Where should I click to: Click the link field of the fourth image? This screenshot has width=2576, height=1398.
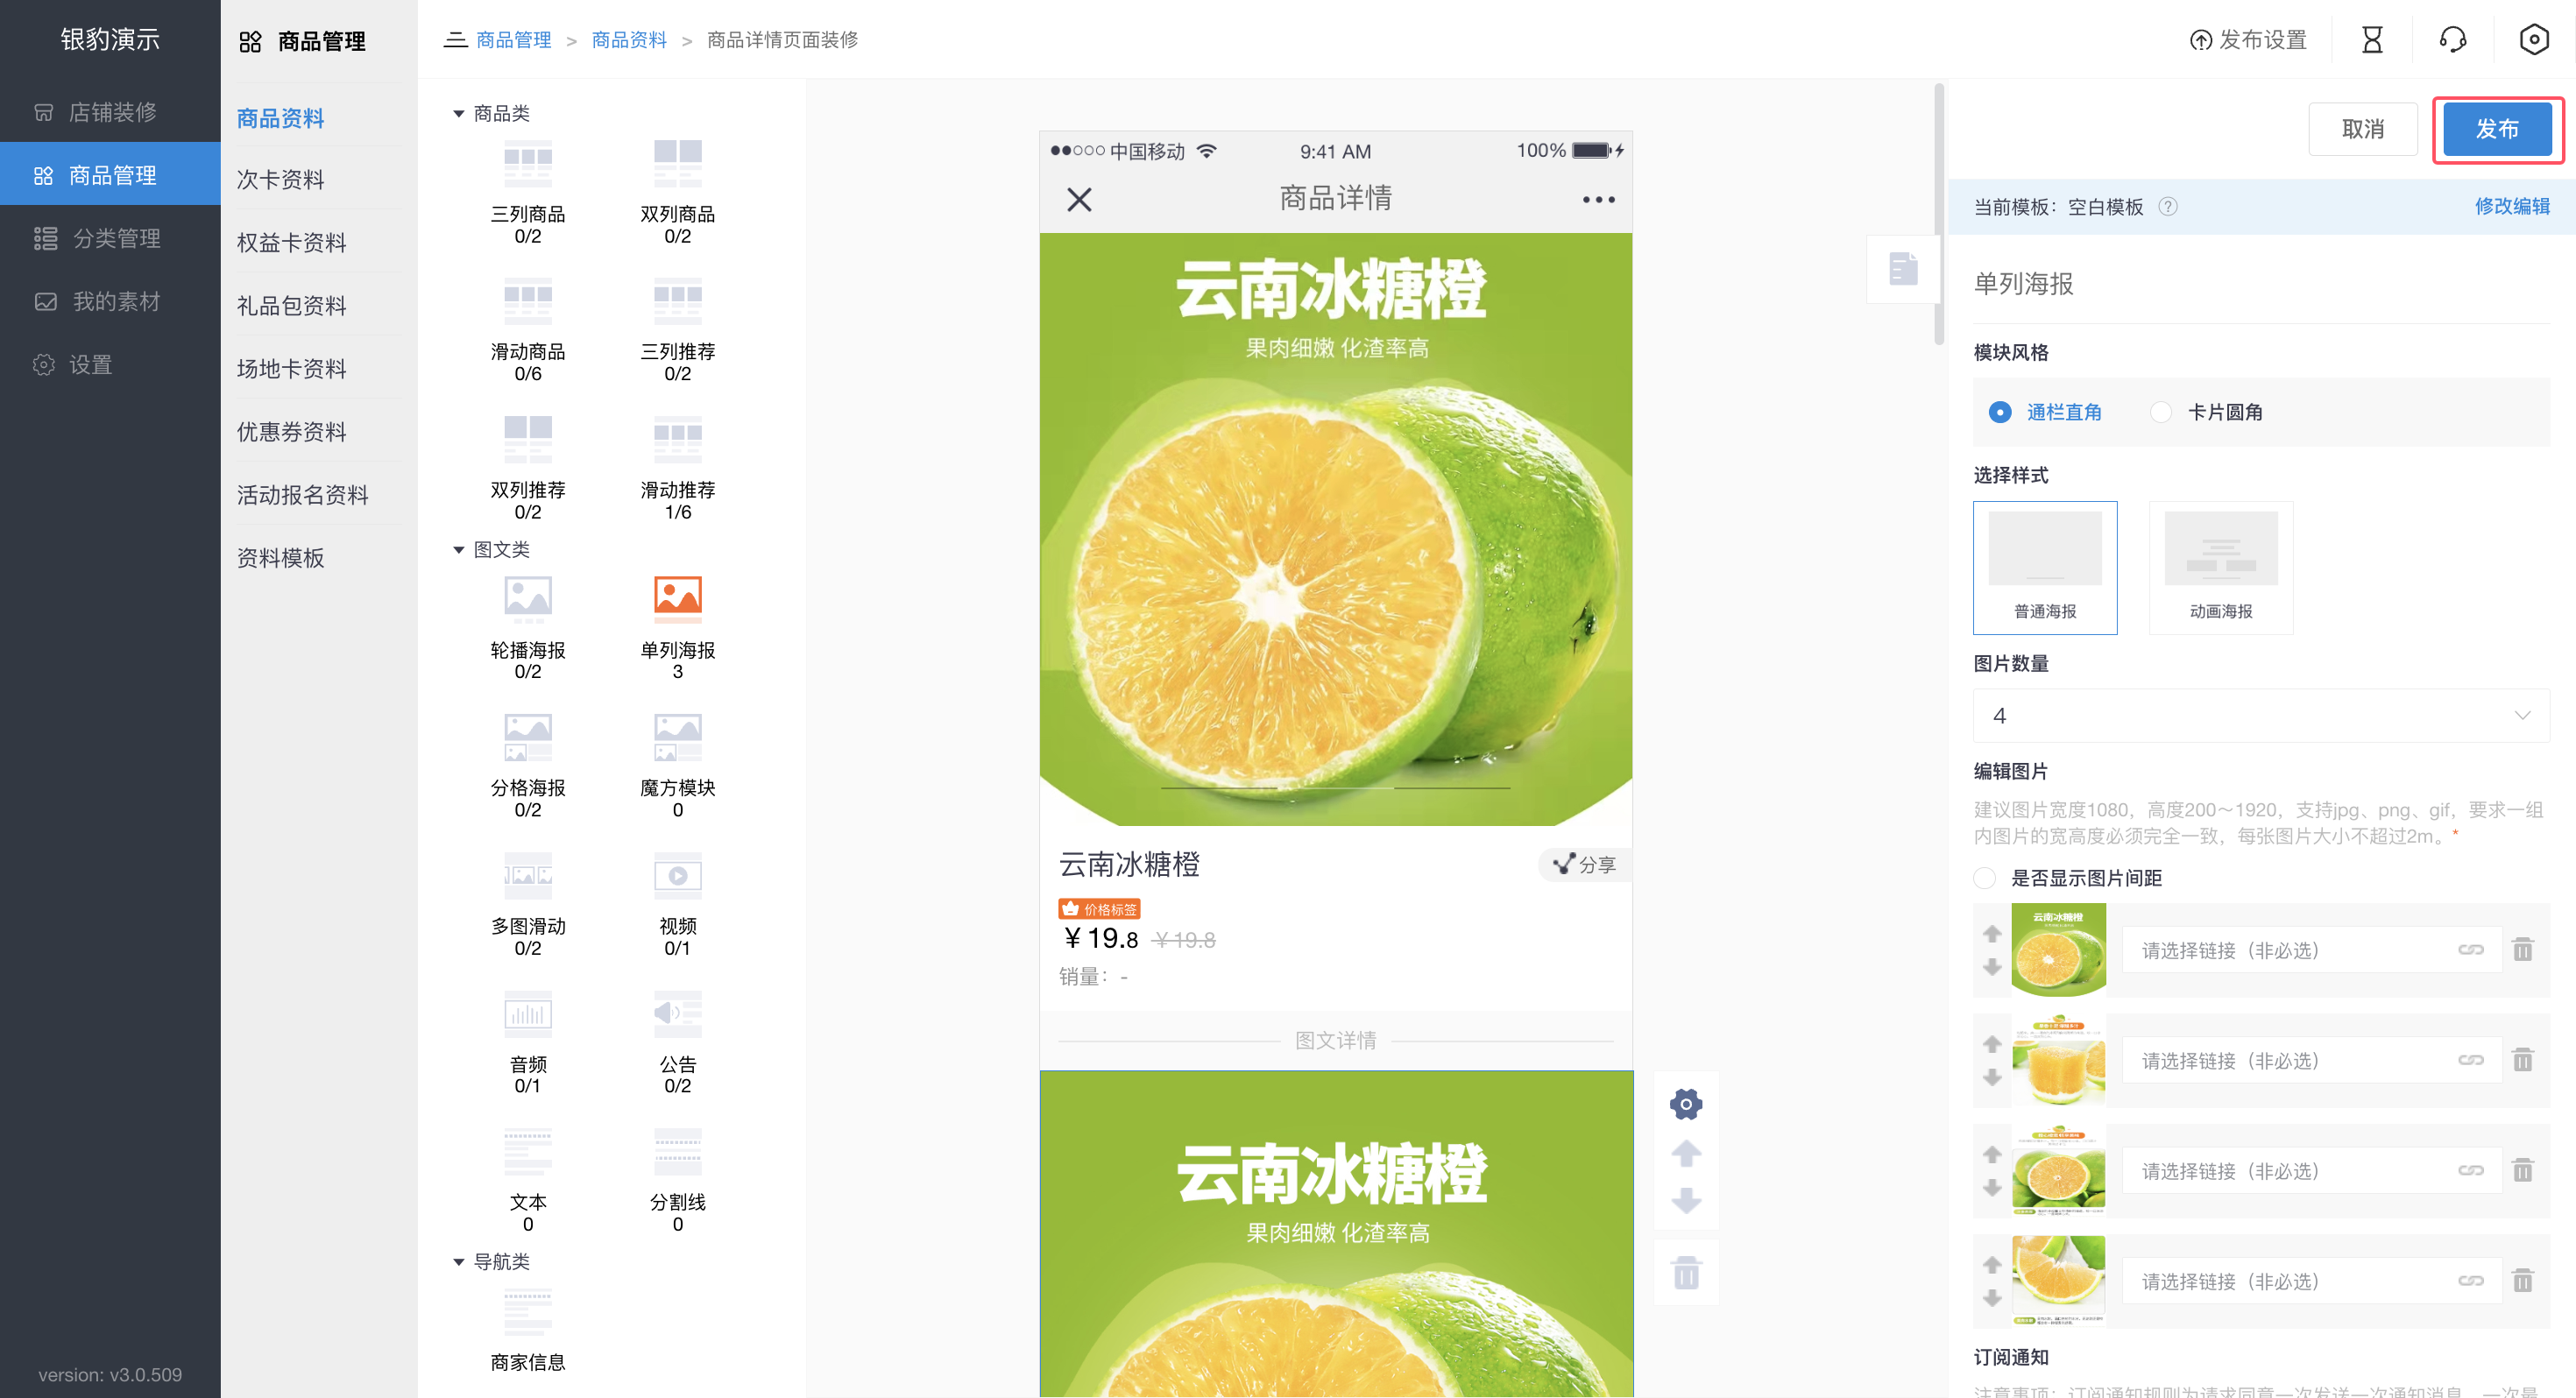click(x=2312, y=1280)
